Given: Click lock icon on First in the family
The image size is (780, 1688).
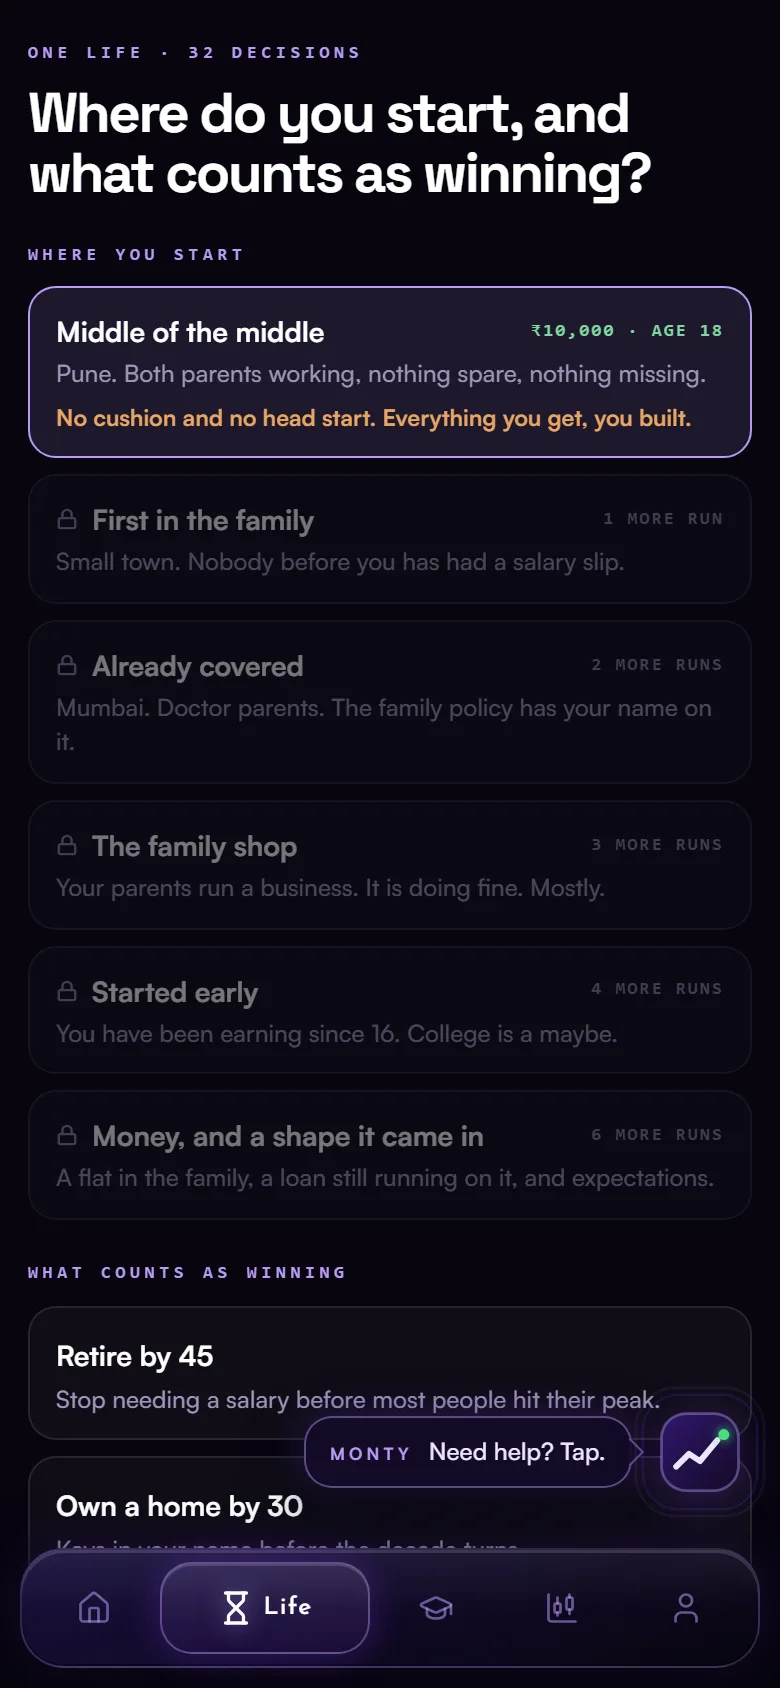Looking at the screenshot, I should click(x=67, y=519).
